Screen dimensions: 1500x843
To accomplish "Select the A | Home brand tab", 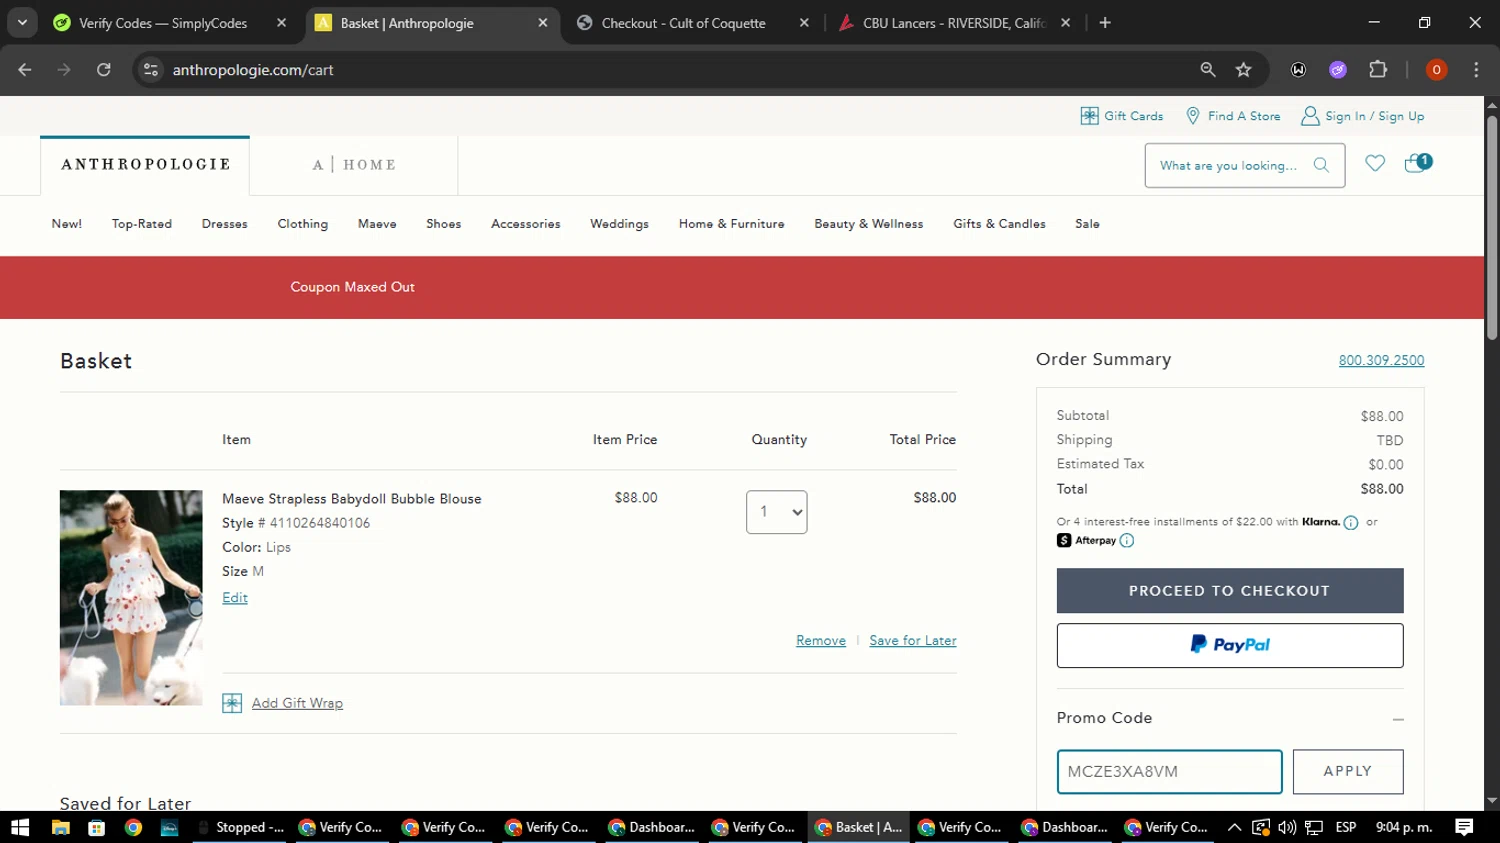I will [x=354, y=165].
